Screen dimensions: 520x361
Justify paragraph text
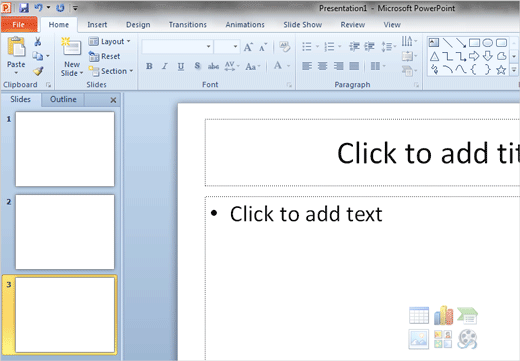(354, 66)
